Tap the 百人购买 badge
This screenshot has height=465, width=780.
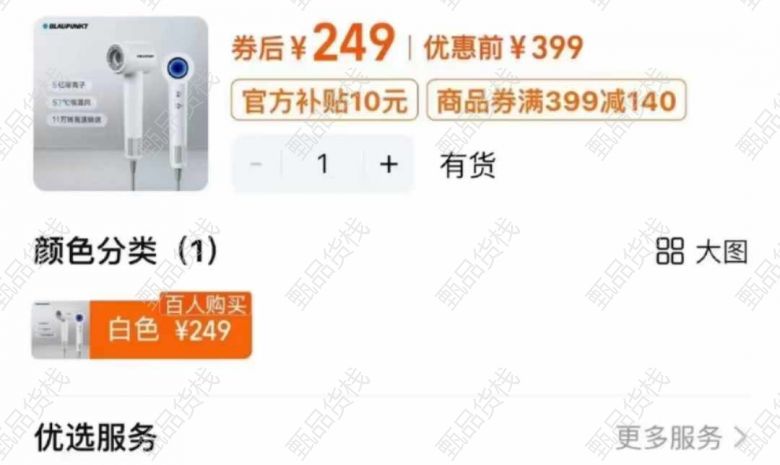point(205,304)
